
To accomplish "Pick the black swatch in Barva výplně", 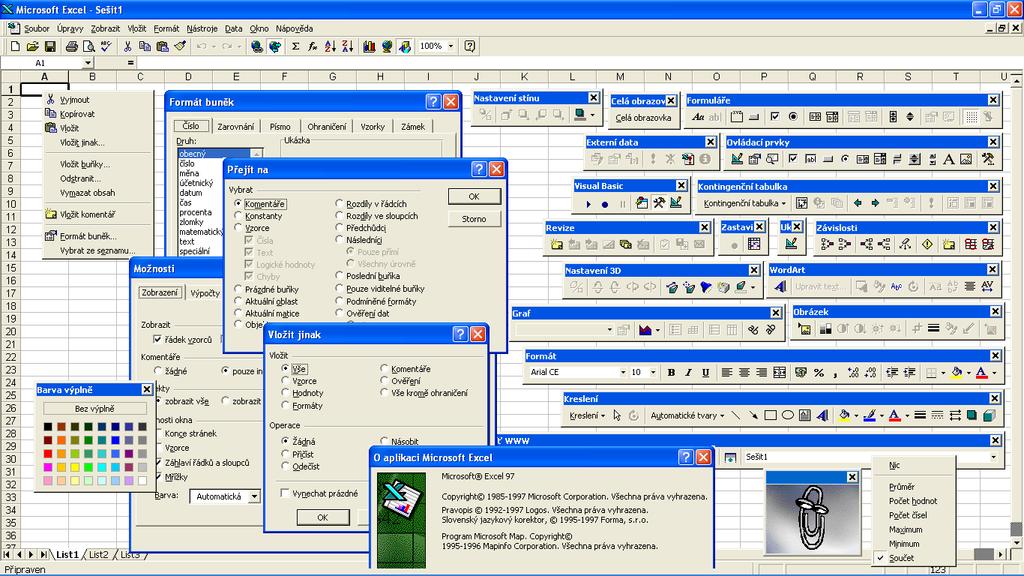I will [48, 427].
